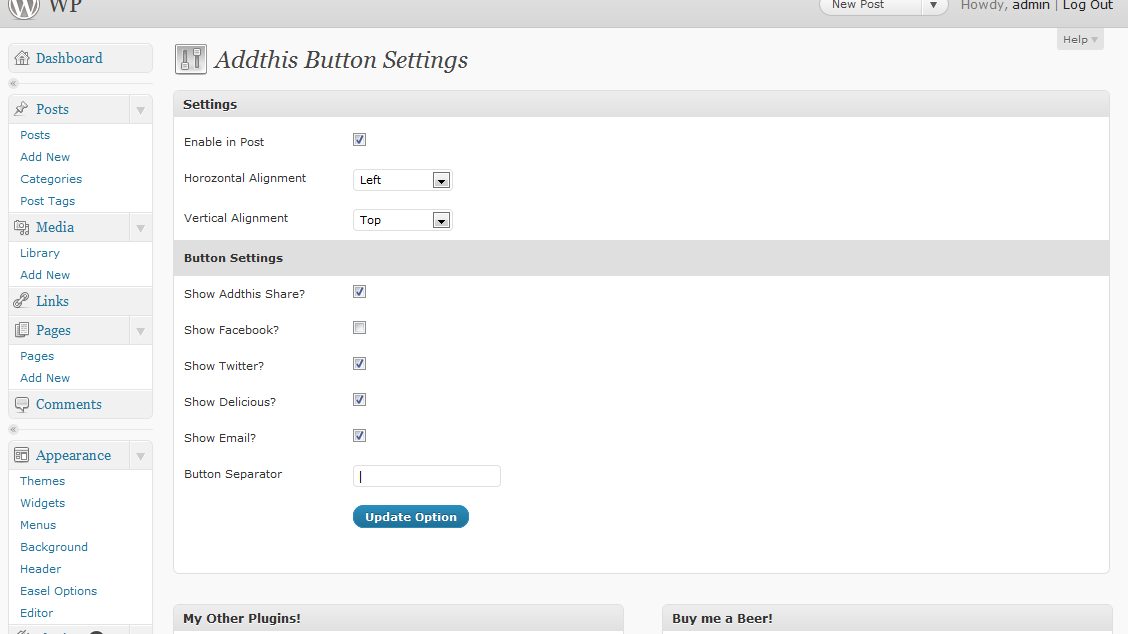Image resolution: width=1128 pixels, height=634 pixels.
Task: Click the Settings panel header
Action: [x=642, y=104]
